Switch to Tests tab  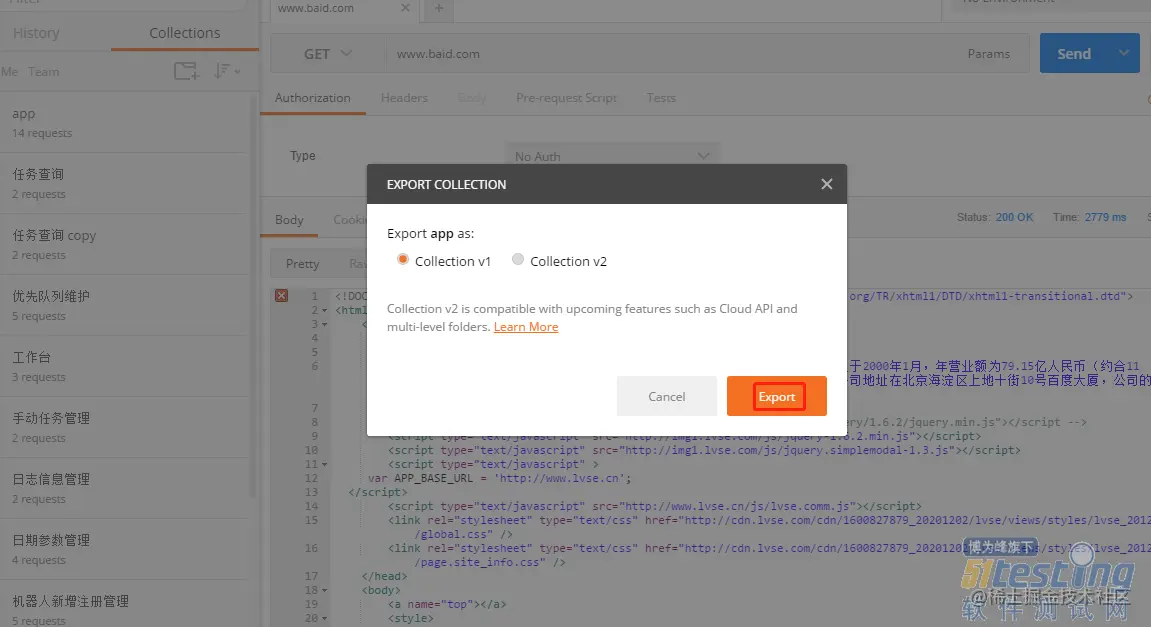(661, 98)
